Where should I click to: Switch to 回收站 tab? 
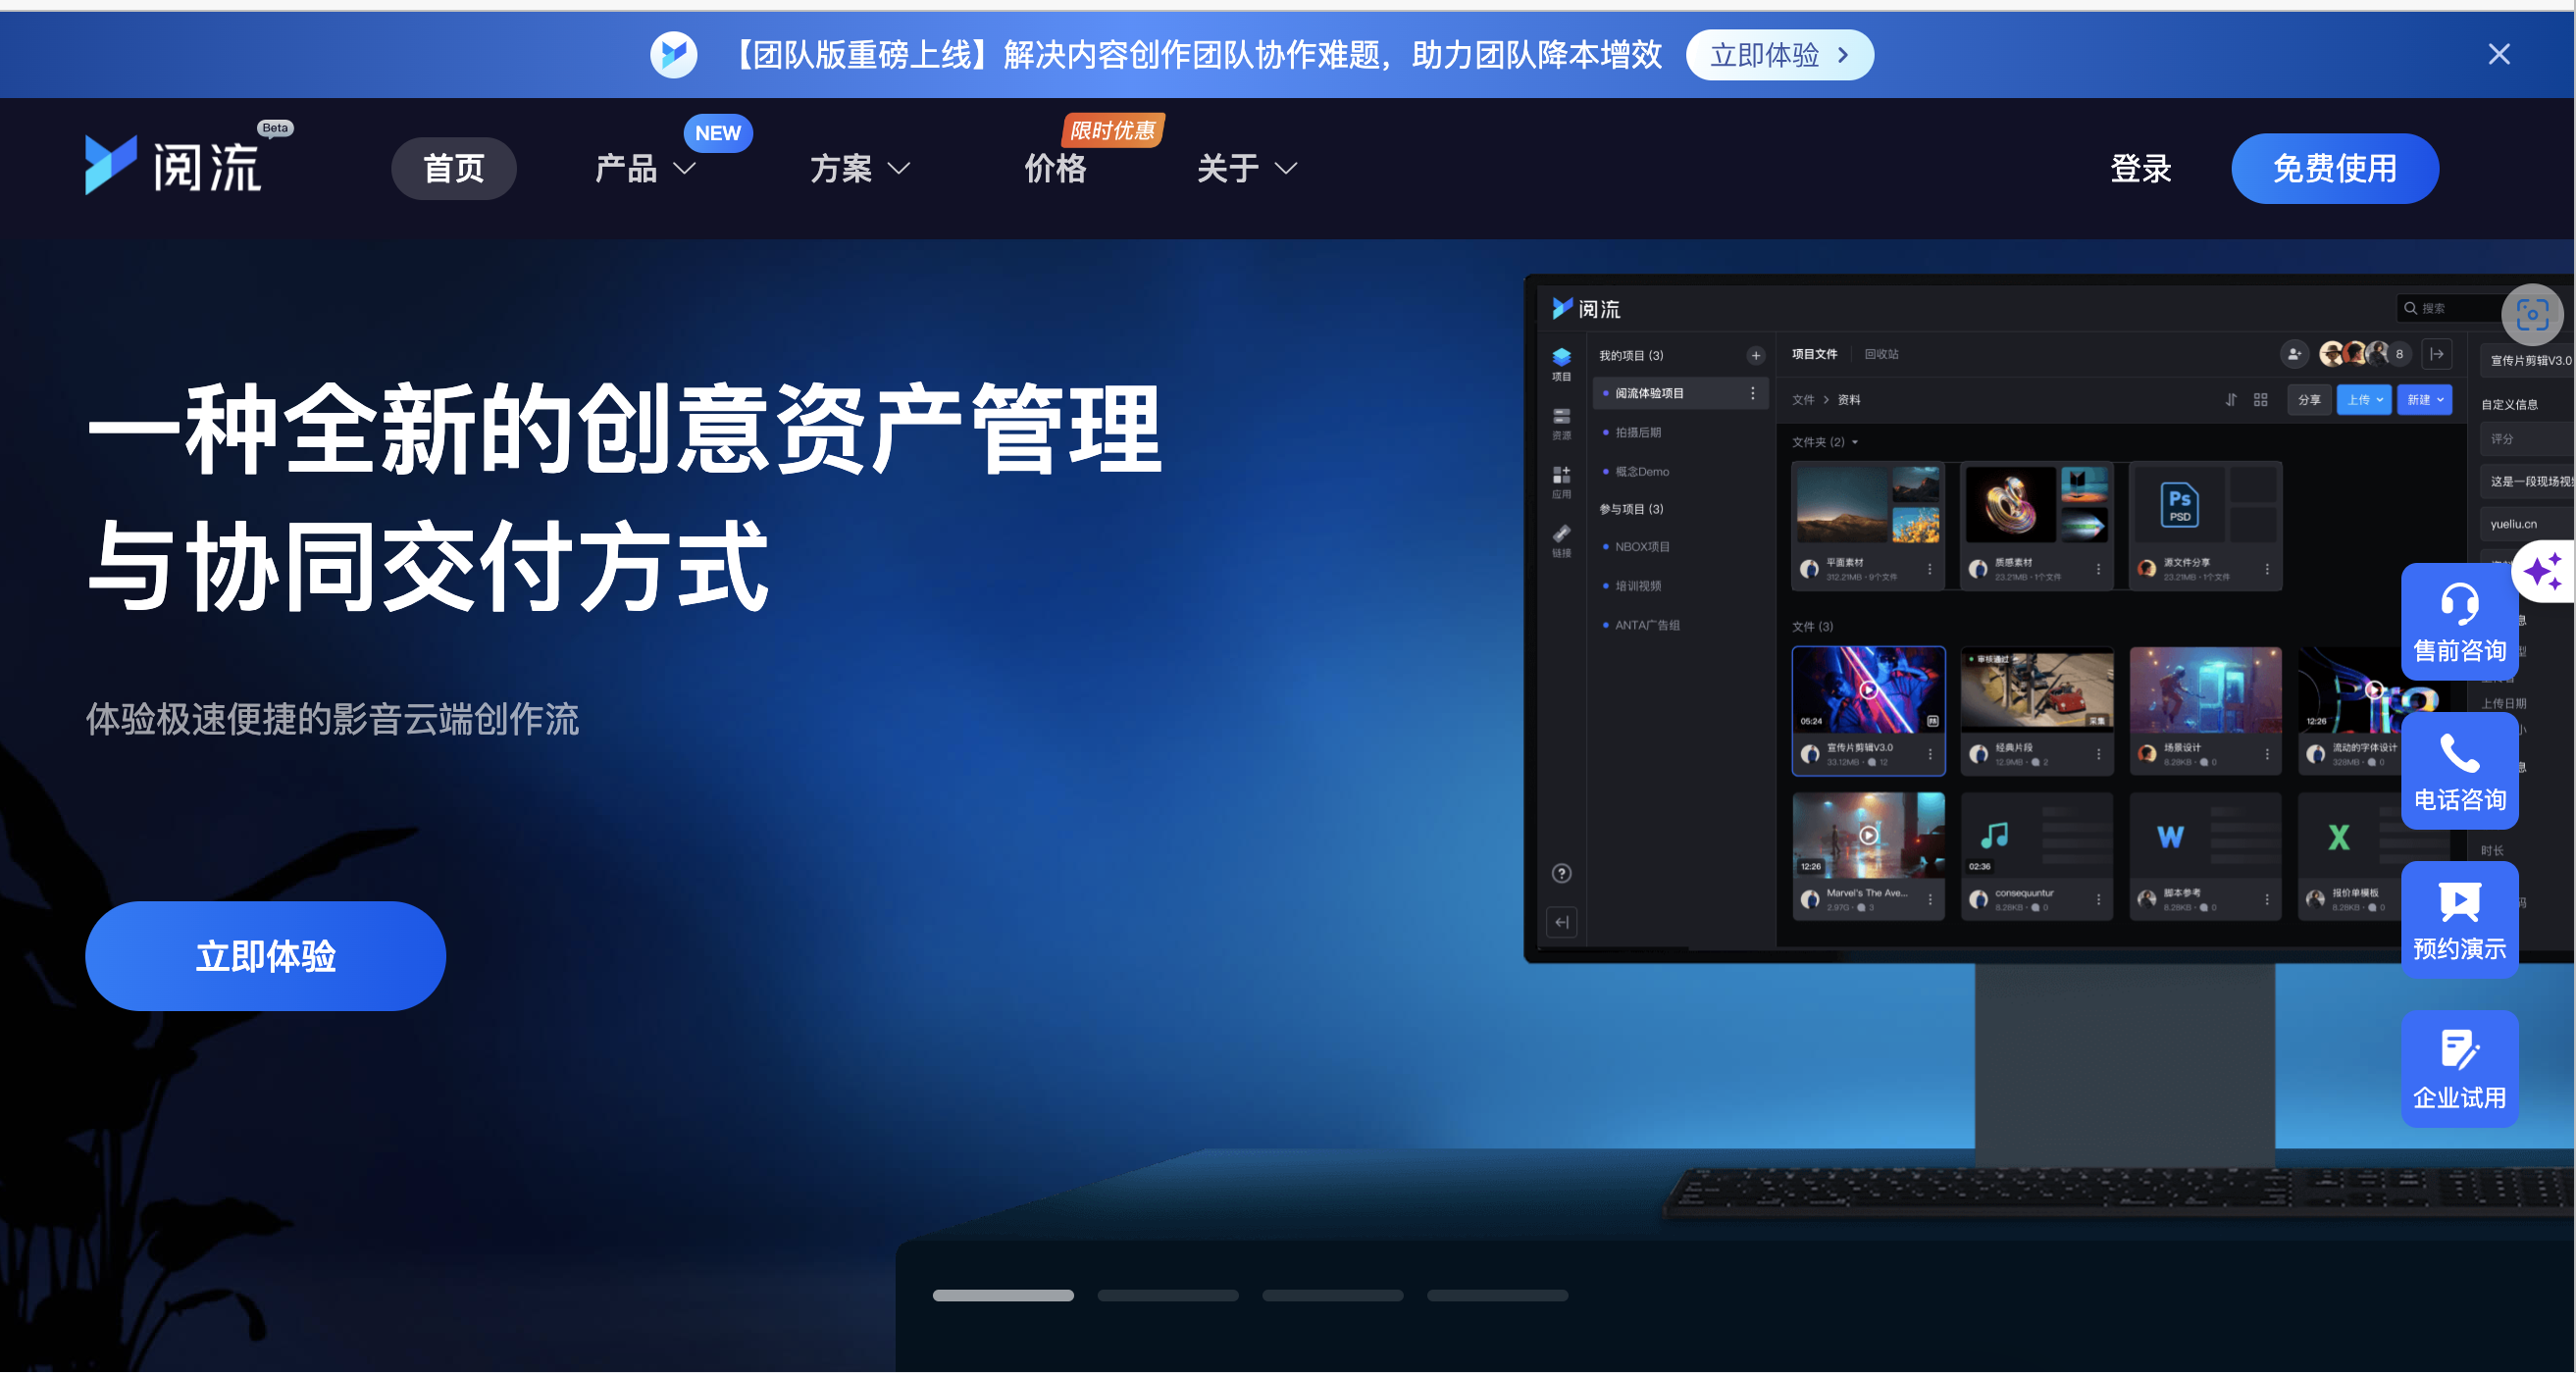1881,354
